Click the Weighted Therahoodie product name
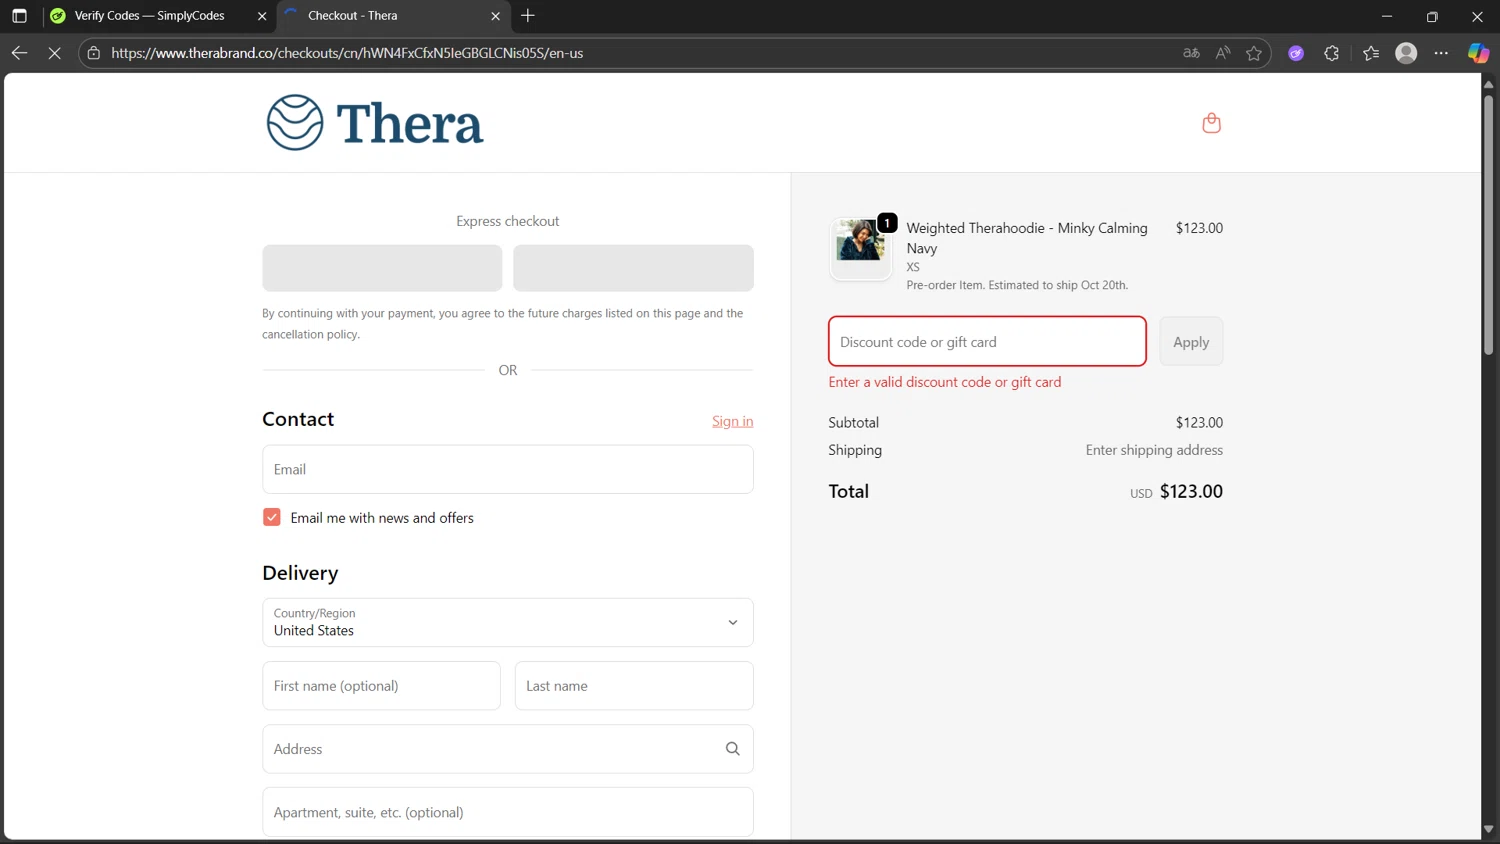Image resolution: width=1500 pixels, height=844 pixels. pyautogui.click(x=1027, y=238)
